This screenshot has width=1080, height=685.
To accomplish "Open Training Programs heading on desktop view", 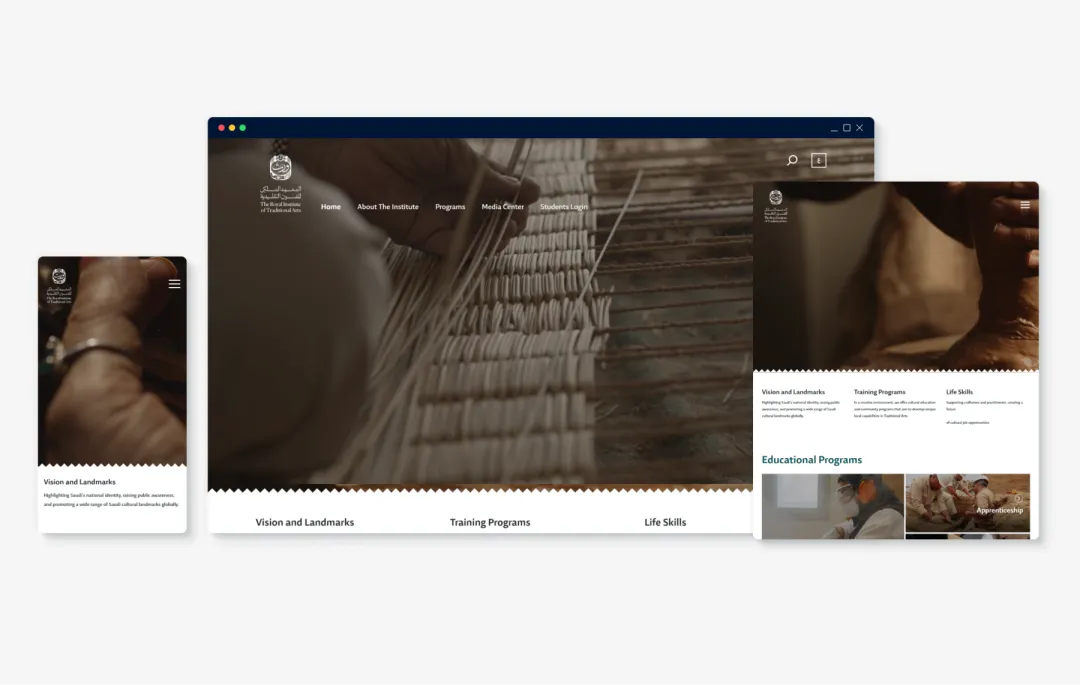I will pyautogui.click(x=490, y=522).
